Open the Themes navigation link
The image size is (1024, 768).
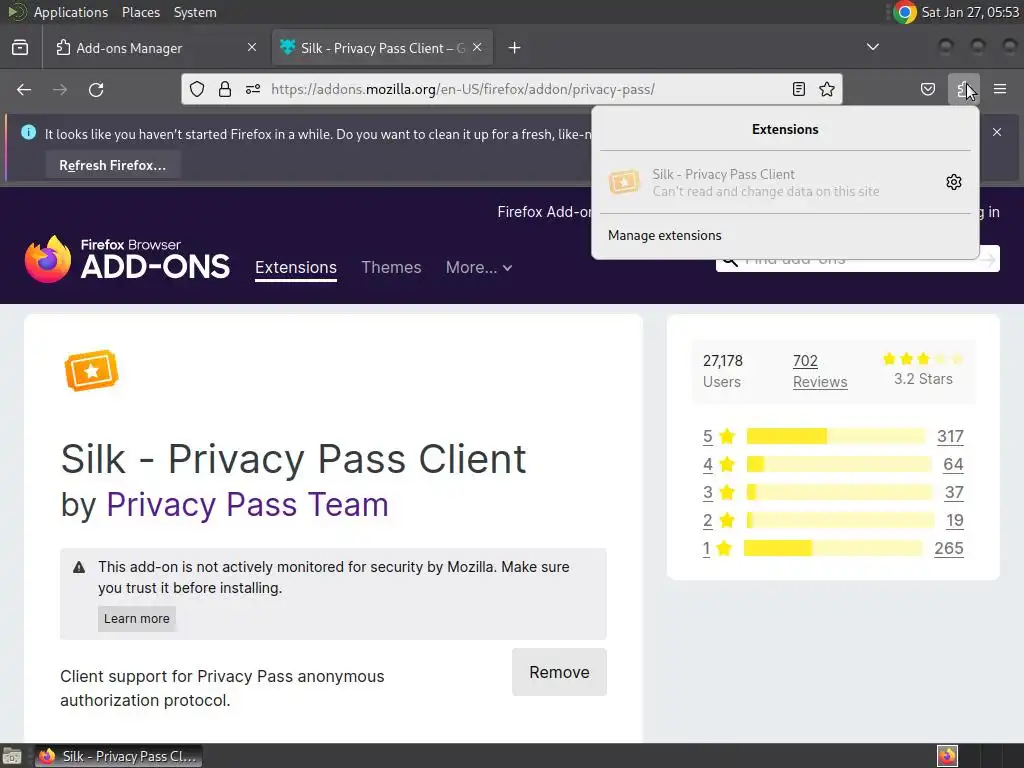pyautogui.click(x=391, y=267)
